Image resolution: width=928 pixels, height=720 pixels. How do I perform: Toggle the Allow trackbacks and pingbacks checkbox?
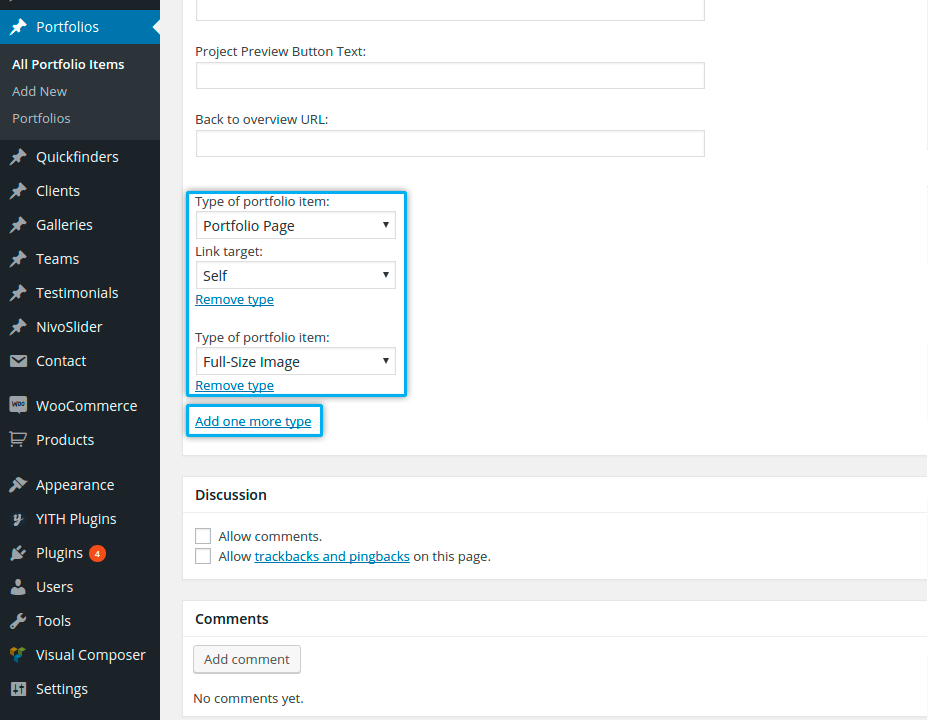(203, 556)
